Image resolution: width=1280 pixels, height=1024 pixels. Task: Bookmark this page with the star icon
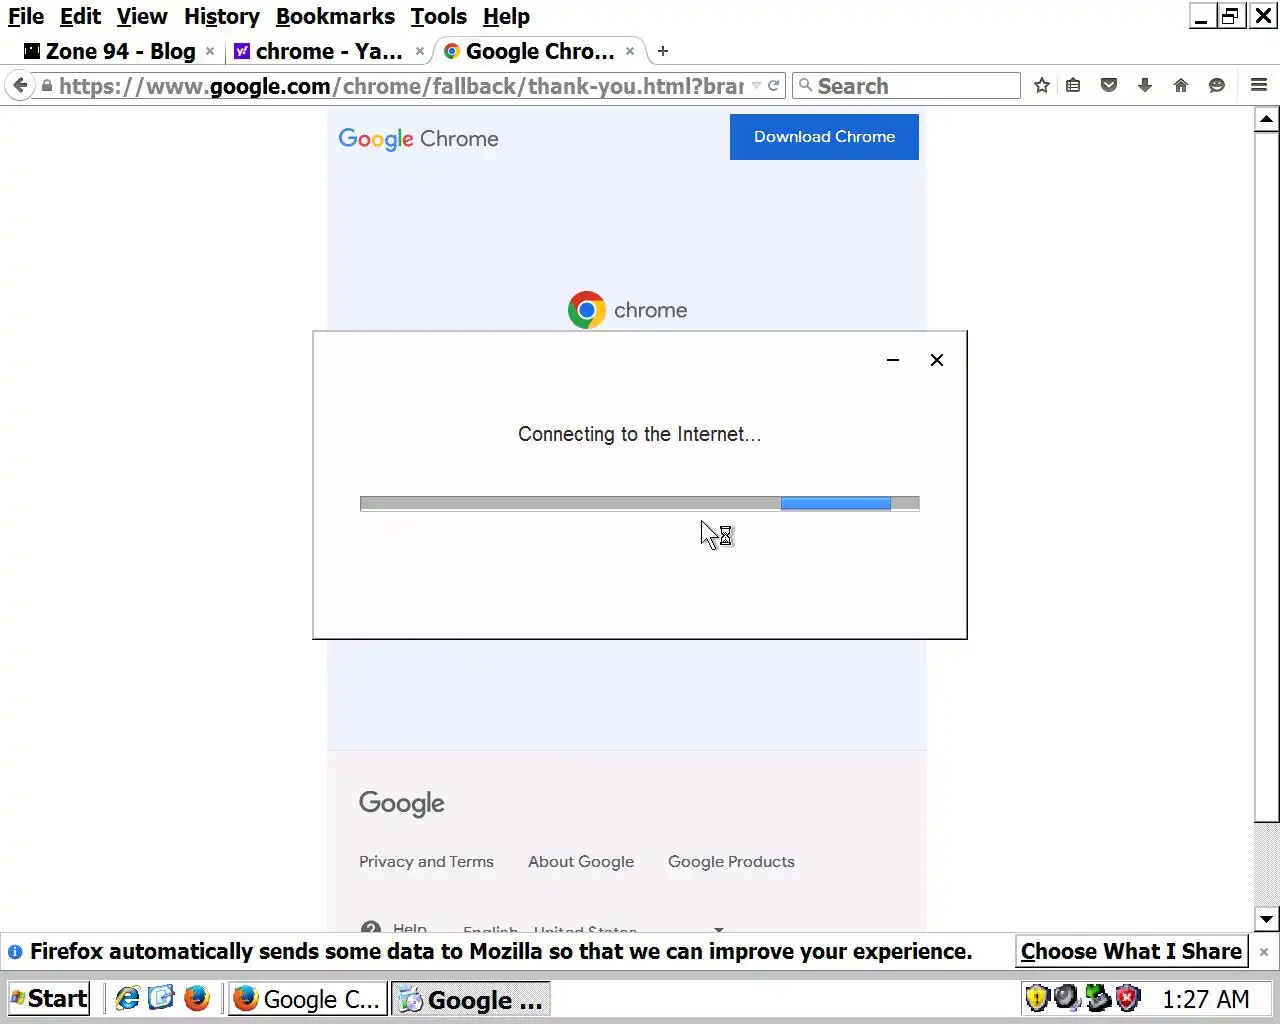[1042, 86]
